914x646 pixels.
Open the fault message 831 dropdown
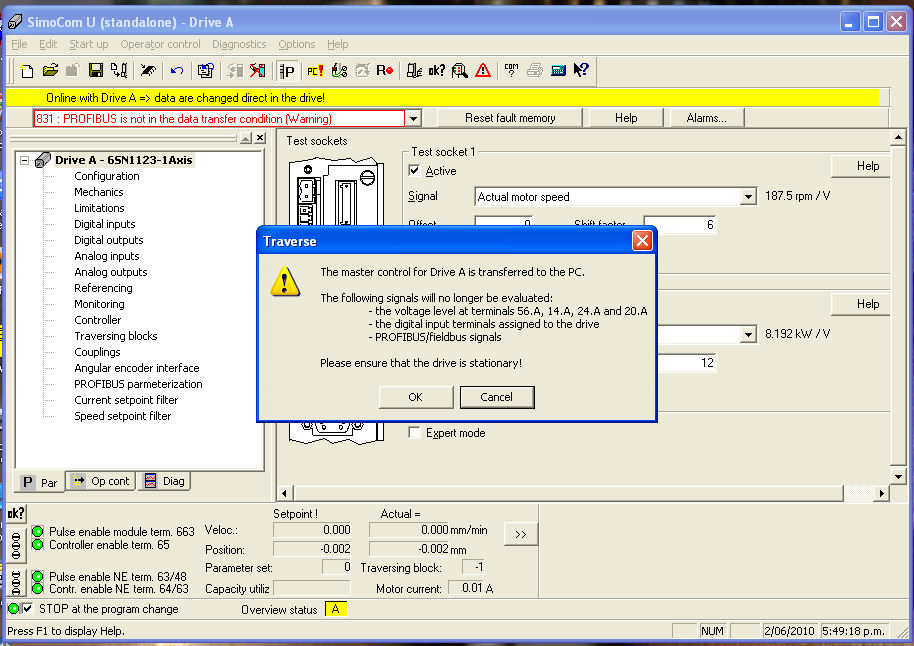coord(413,118)
